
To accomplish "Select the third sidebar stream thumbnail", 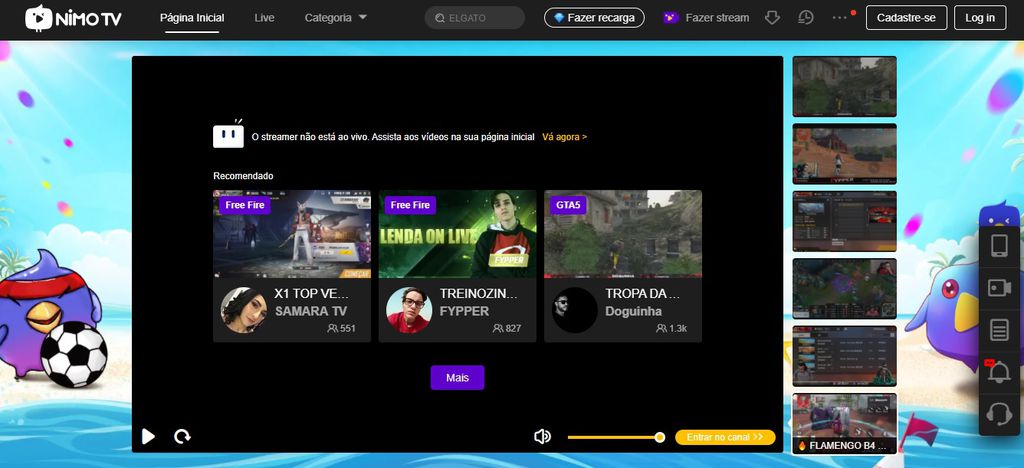I will (x=844, y=221).
